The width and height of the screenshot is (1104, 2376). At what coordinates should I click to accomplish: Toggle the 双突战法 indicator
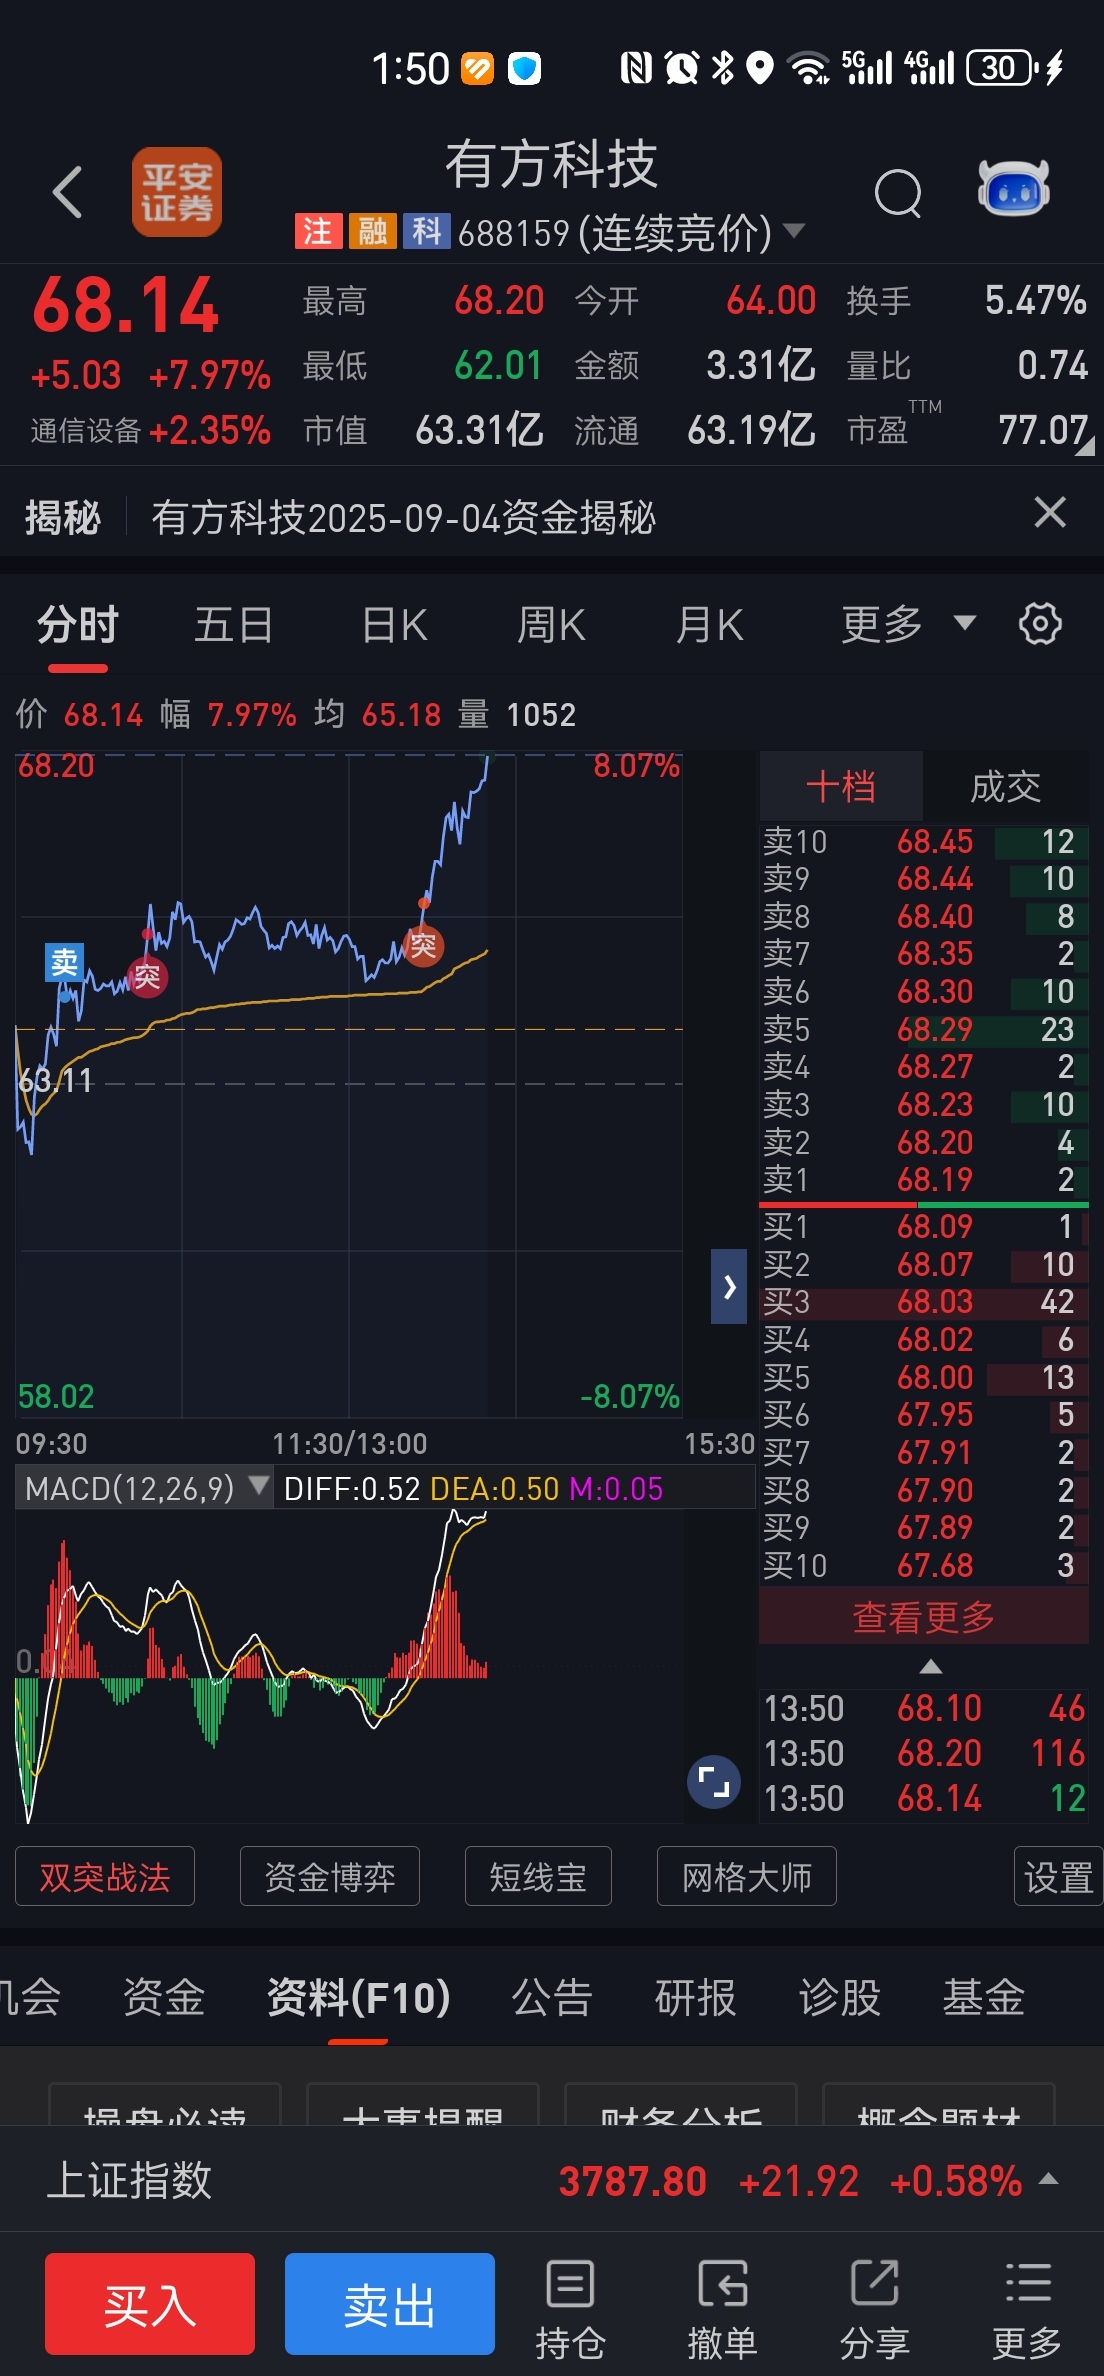coord(105,1877)
